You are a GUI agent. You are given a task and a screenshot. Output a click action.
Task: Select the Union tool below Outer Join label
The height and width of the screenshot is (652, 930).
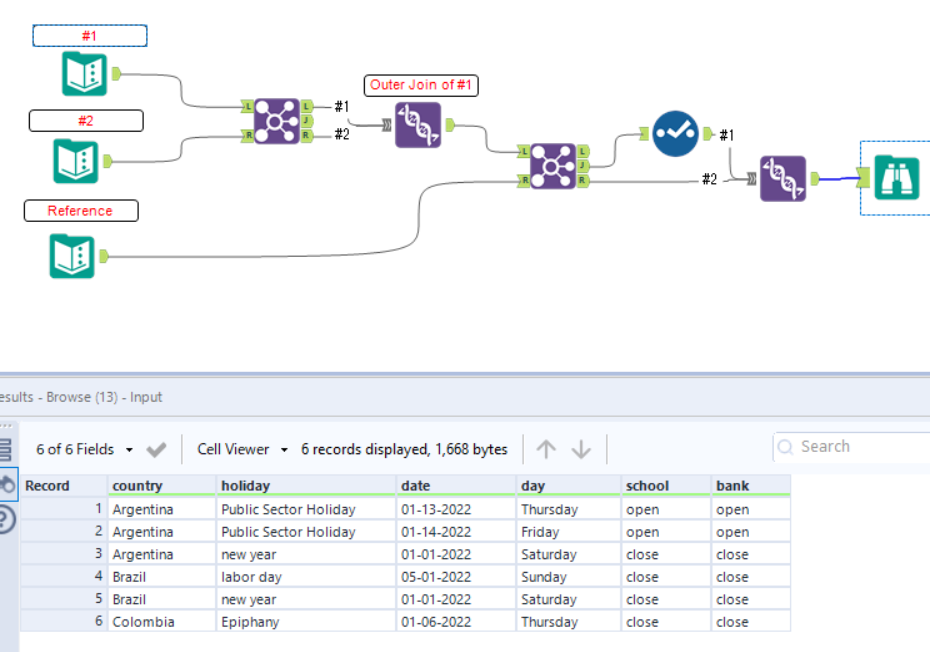[418, 125]
